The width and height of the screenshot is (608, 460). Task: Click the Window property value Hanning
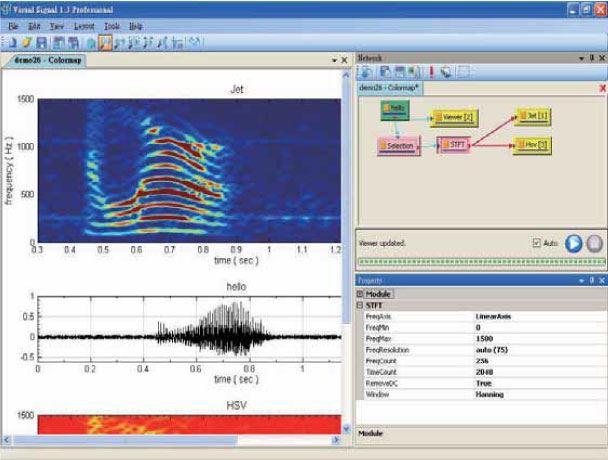[x=490, y=395]
